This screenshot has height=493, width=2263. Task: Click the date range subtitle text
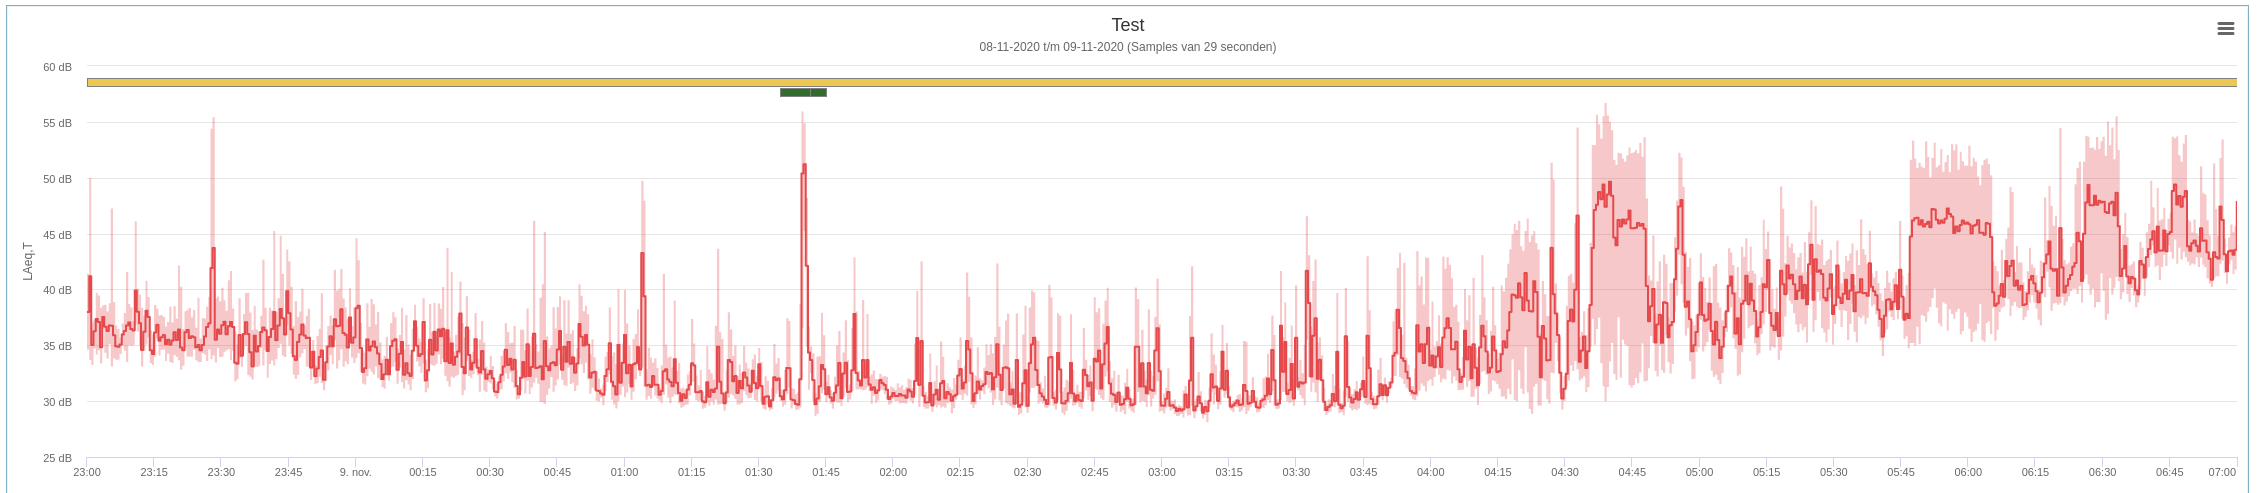[1127, 47]
